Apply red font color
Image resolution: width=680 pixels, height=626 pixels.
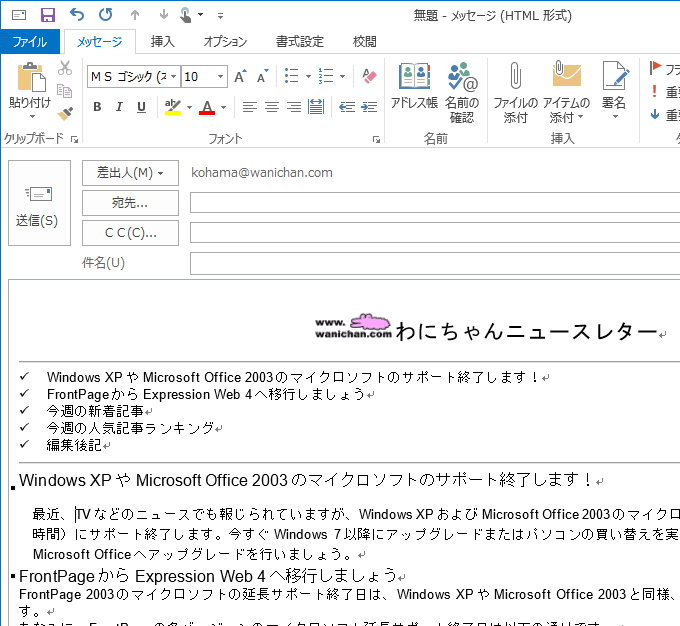pos(207,107)
